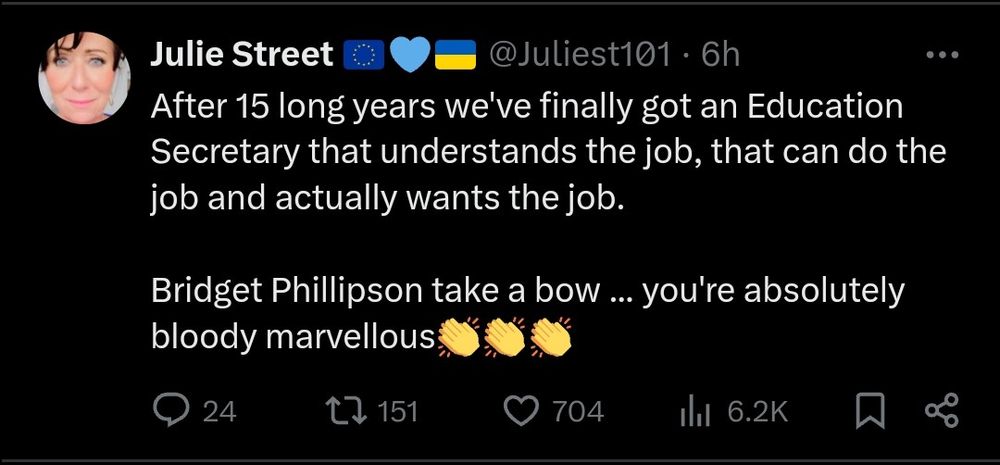Click the tweet text about Education Secretary
The height and width of the screenshot is (465, 1000).
point(548,154)
